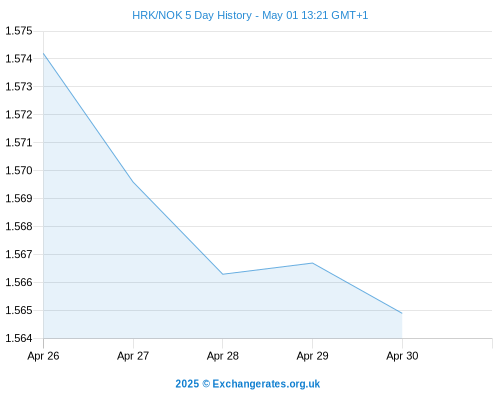The height and width of the screenshot is (400, 495).
Task: Select the Apr 27 axis label
Action: tap(133, 356)
